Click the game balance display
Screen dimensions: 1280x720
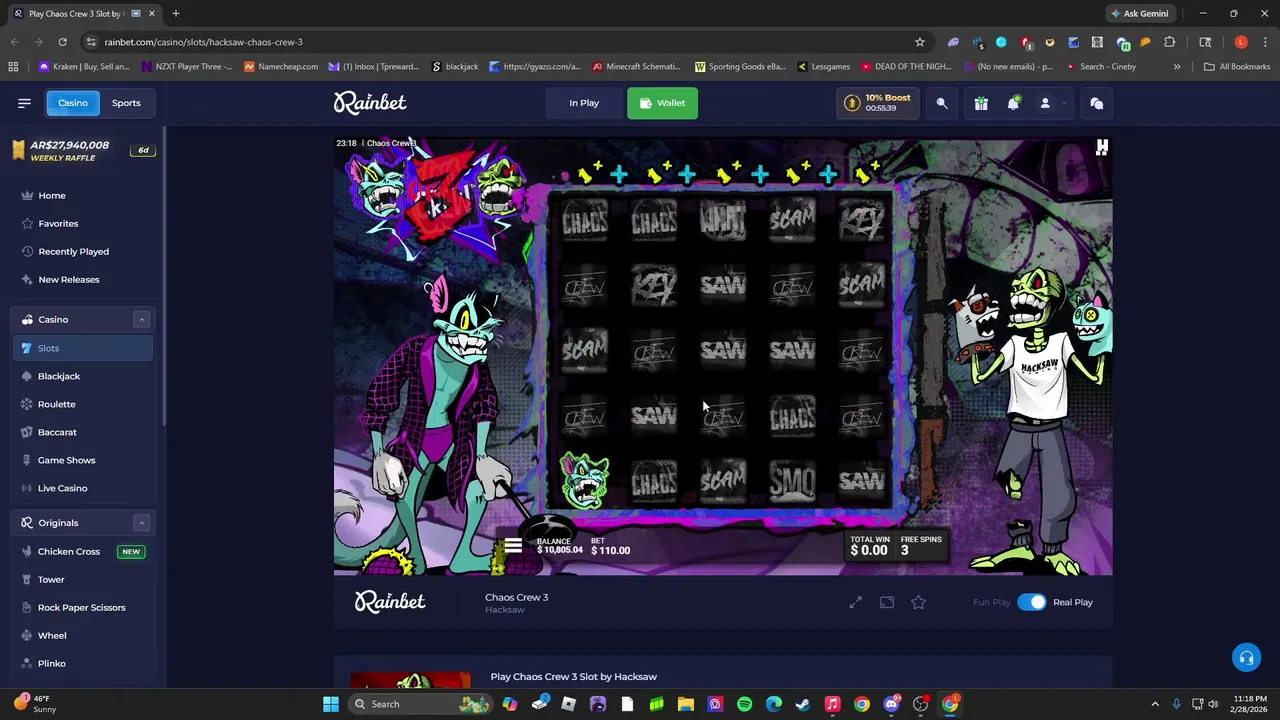(559, 546)
